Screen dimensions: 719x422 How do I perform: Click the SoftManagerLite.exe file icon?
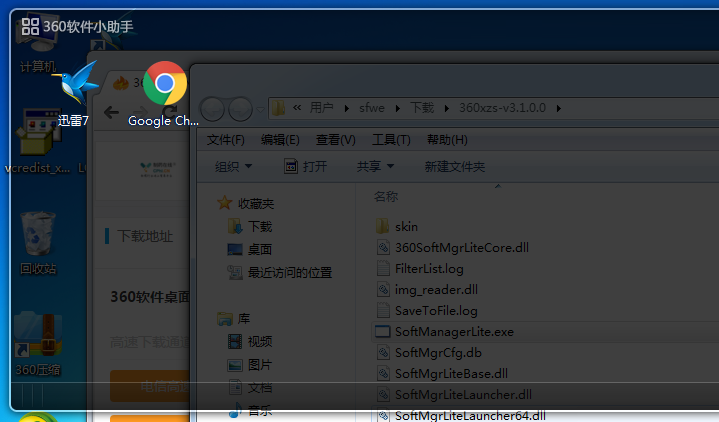click(x=382, y=332)
